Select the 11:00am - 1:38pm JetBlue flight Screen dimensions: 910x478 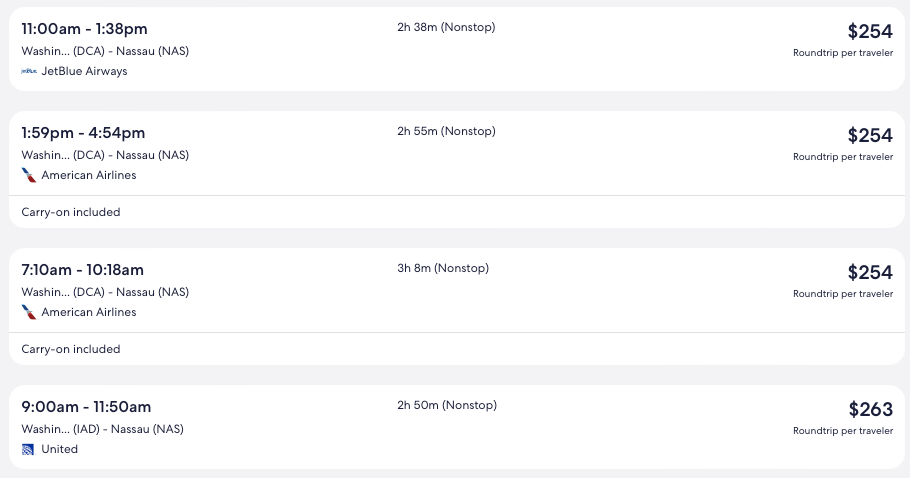coord(84,29)
